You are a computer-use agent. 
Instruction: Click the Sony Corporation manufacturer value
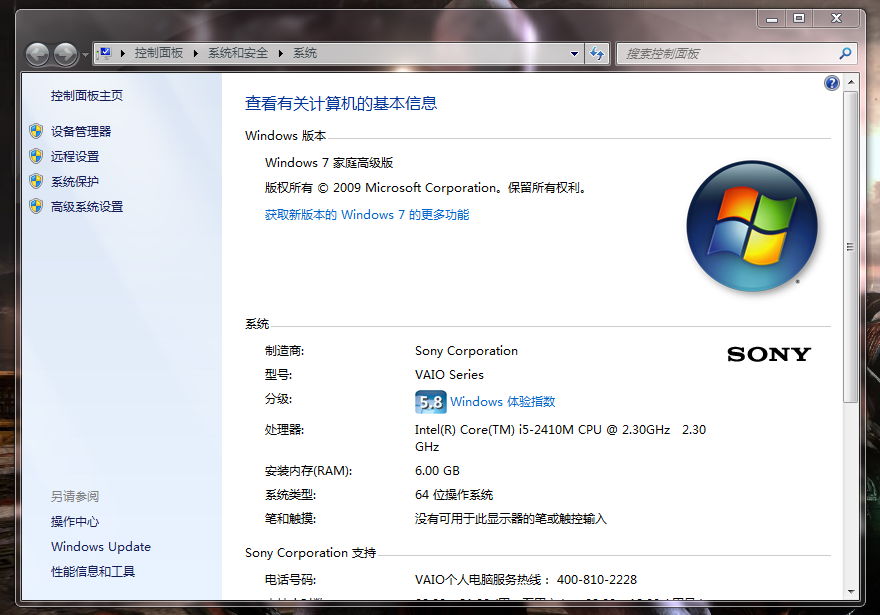[x=466, y=351]
